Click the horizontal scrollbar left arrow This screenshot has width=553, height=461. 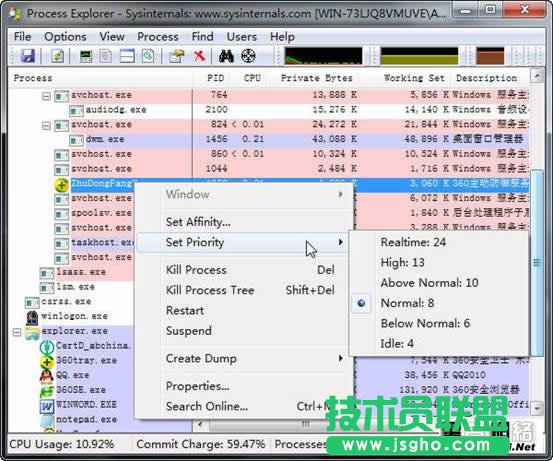click(200, 424)
